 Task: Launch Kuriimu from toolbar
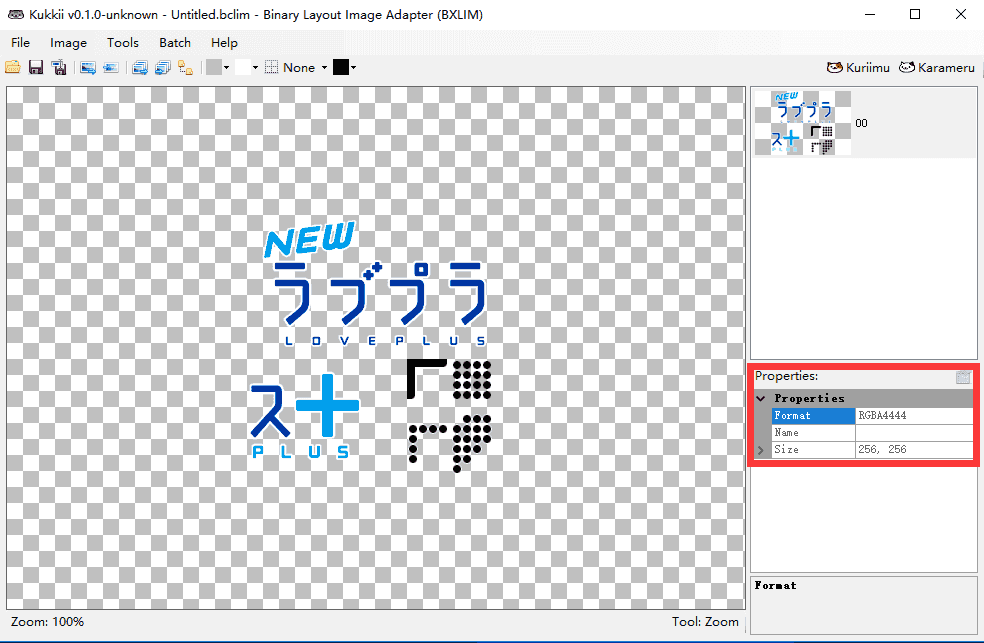[x=858, y=67]
